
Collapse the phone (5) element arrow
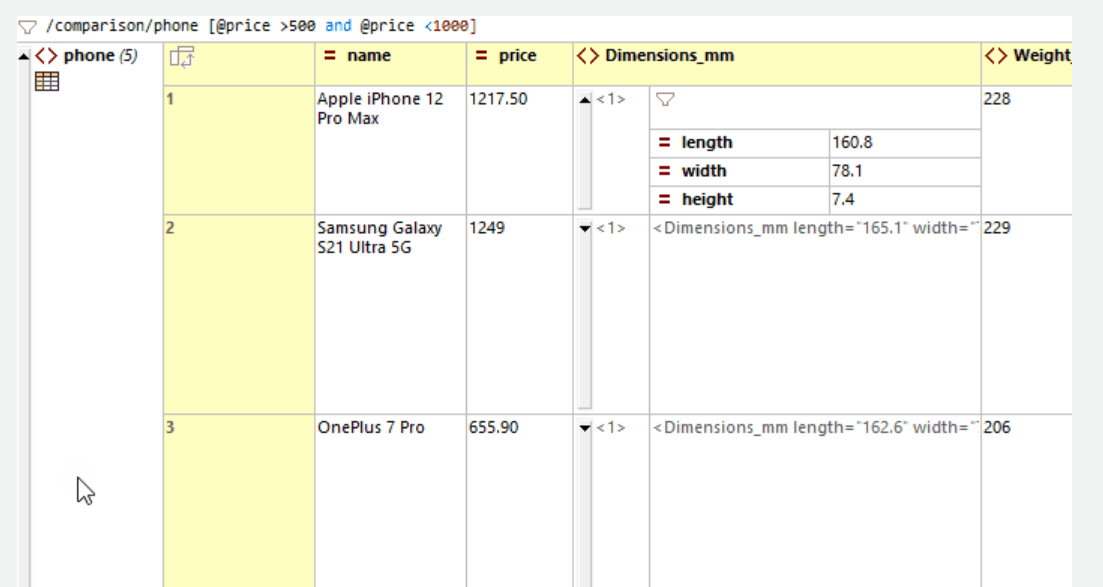tap(23, 56)
